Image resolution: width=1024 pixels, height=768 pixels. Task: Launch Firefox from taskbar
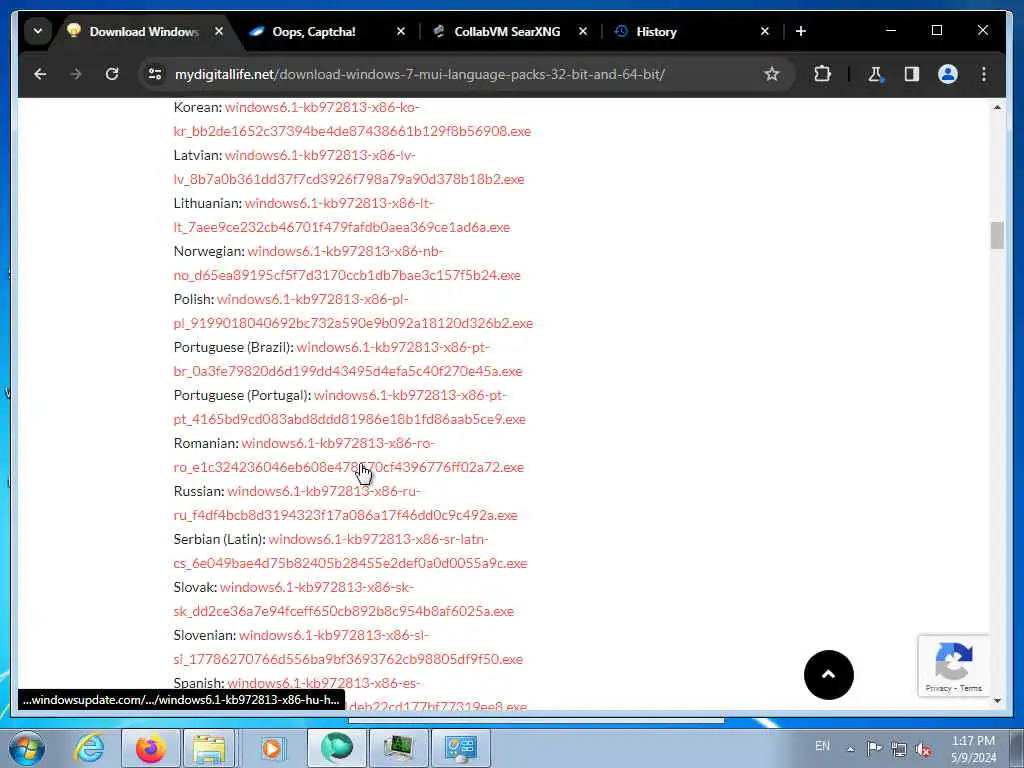[x=150, y=748]
